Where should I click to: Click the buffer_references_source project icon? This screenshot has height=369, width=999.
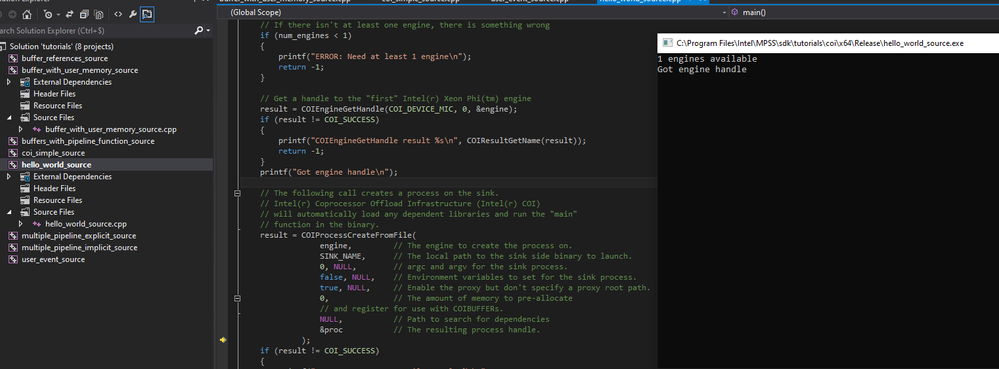13,59
